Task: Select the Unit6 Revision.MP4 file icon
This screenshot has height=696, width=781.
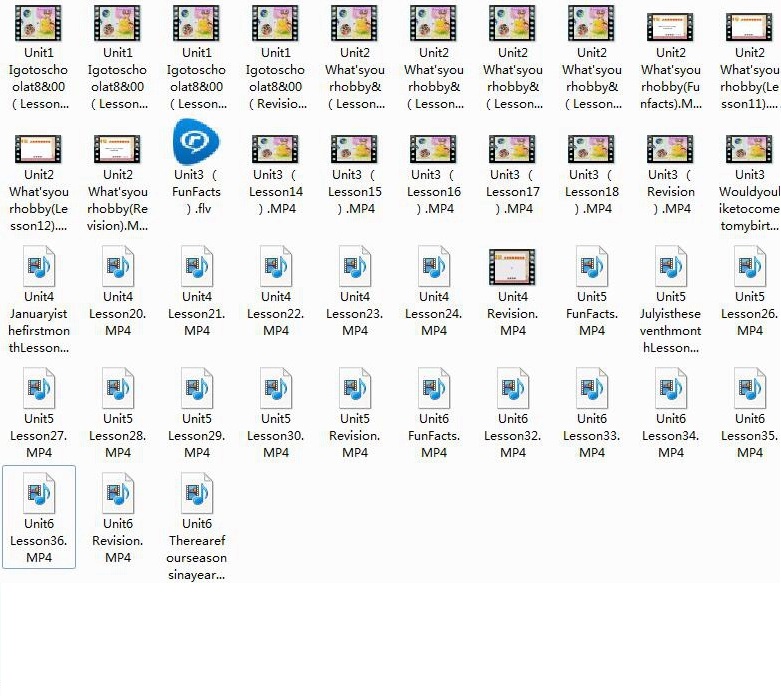Action: (x=118, y=494)
